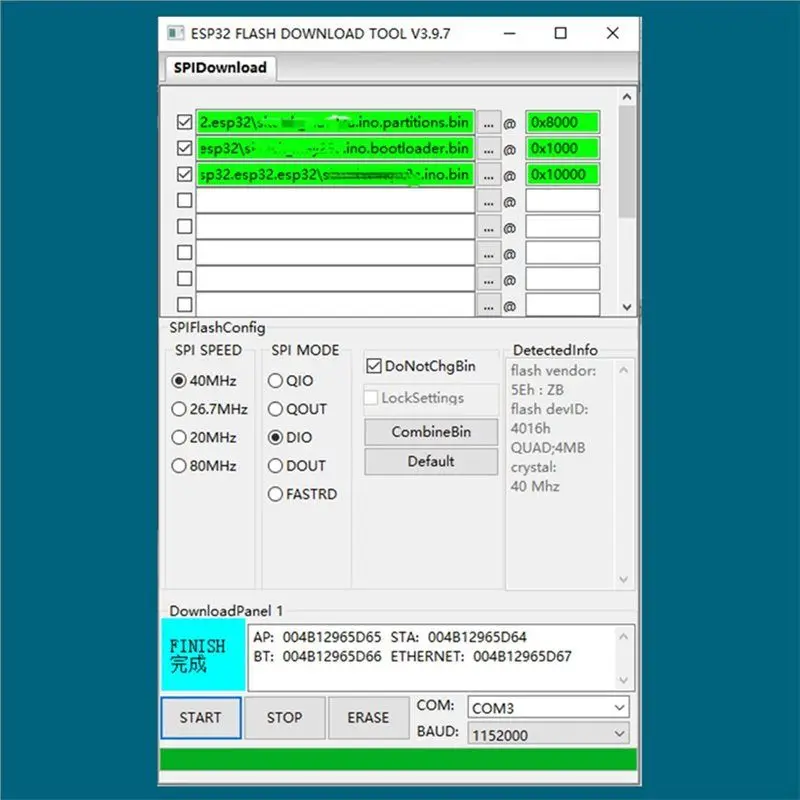Viewport: 800px width, 800px height.
Task: Click the app icon in title bar
Action: pyautogui.click(x=176, y=33)
